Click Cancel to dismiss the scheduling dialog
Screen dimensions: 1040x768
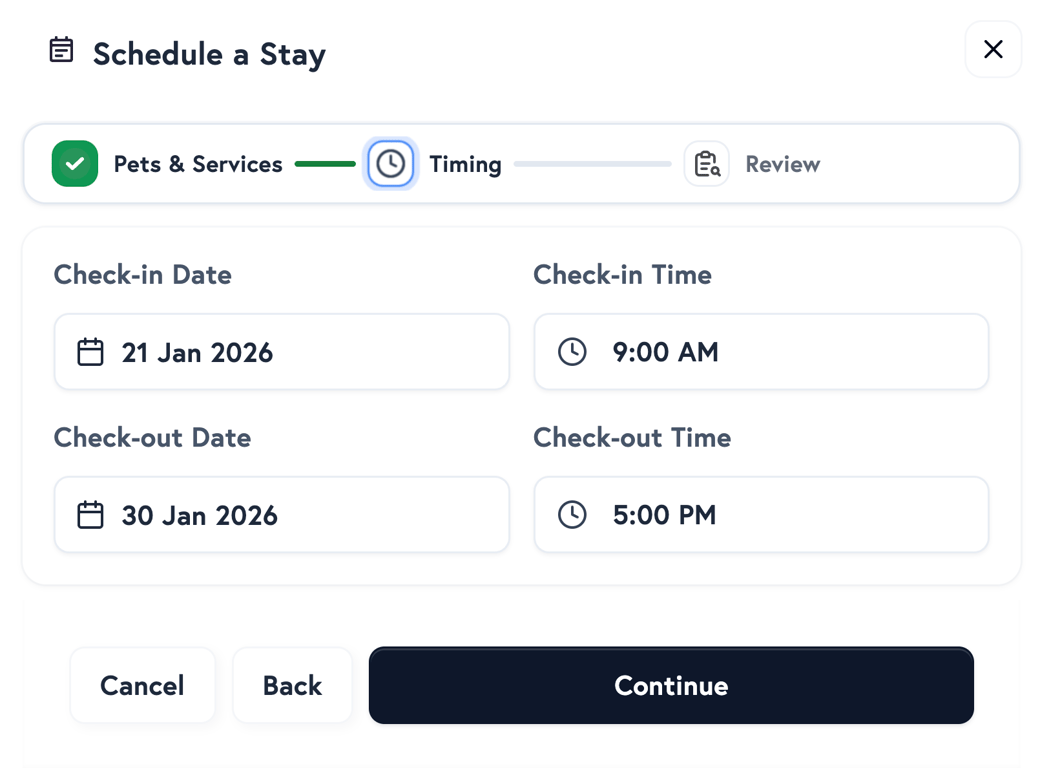coord(142,685)
